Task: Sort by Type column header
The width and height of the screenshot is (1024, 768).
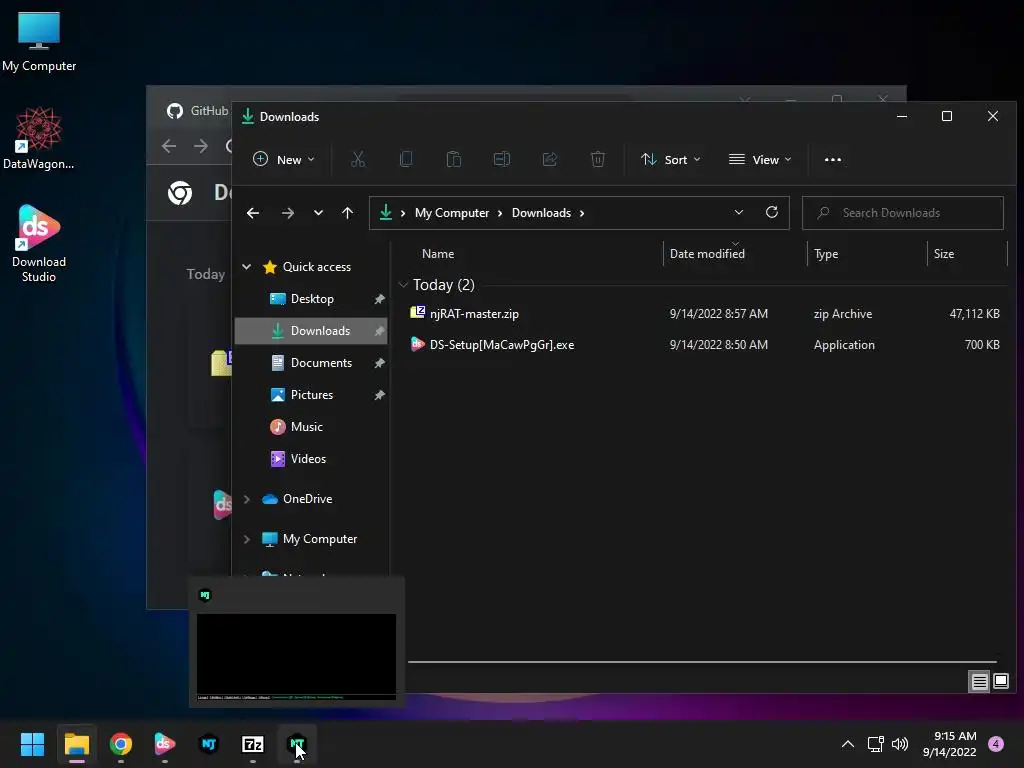Action: (825, 254)
